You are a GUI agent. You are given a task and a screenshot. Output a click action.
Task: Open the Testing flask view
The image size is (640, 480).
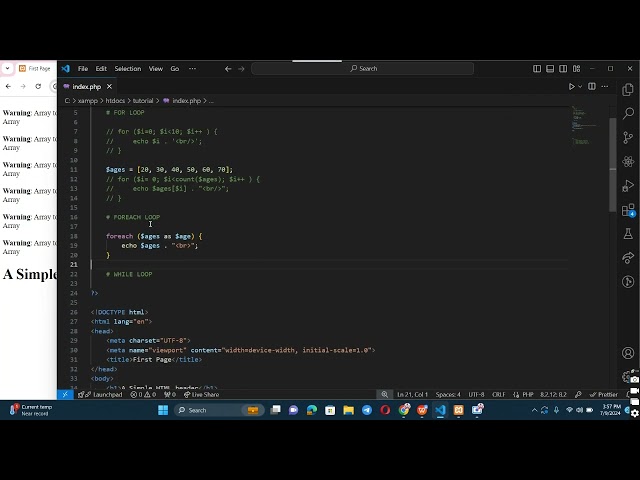(x=628, y=234)
